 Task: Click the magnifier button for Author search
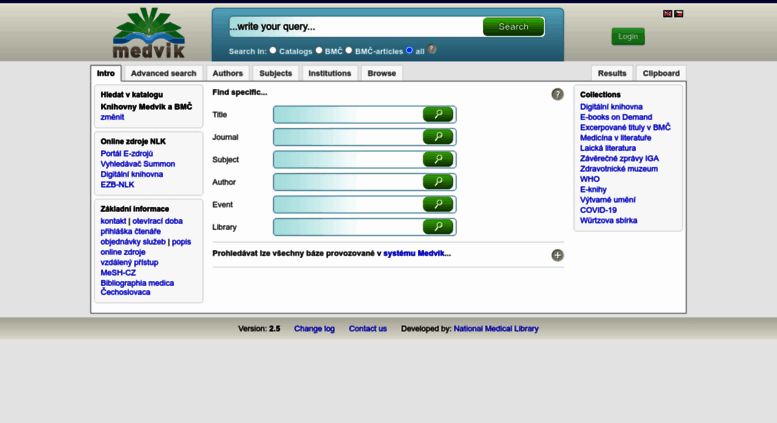click(438, 182)
